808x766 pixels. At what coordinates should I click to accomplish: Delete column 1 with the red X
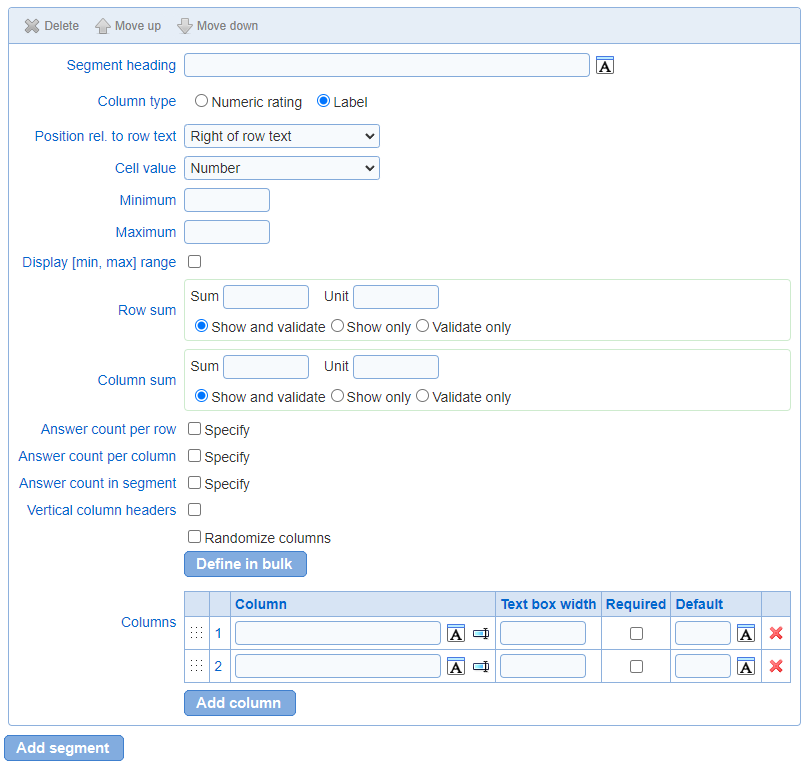click(776, 633)
